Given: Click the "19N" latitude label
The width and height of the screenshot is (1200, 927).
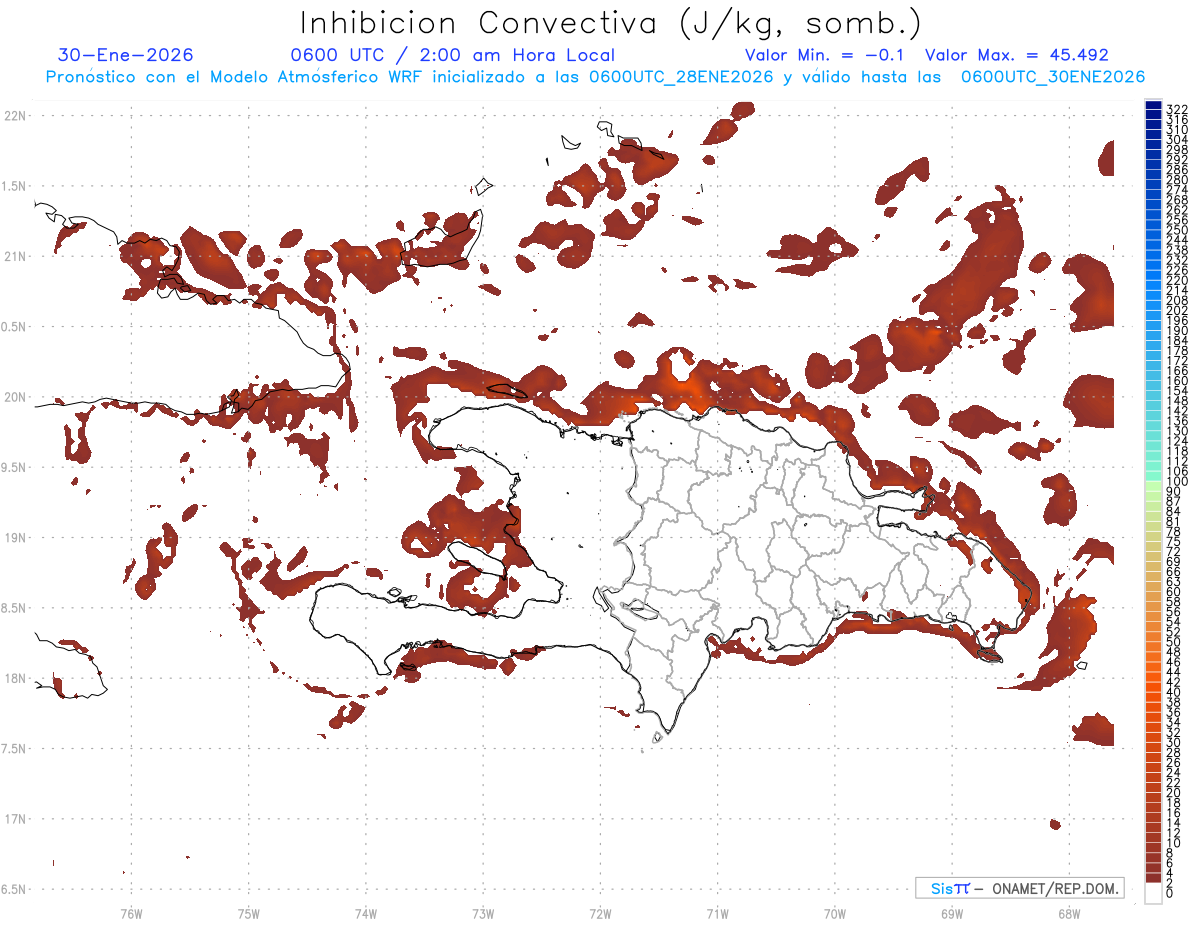Looking at the screenshot, I should click(x=16, y=538).
